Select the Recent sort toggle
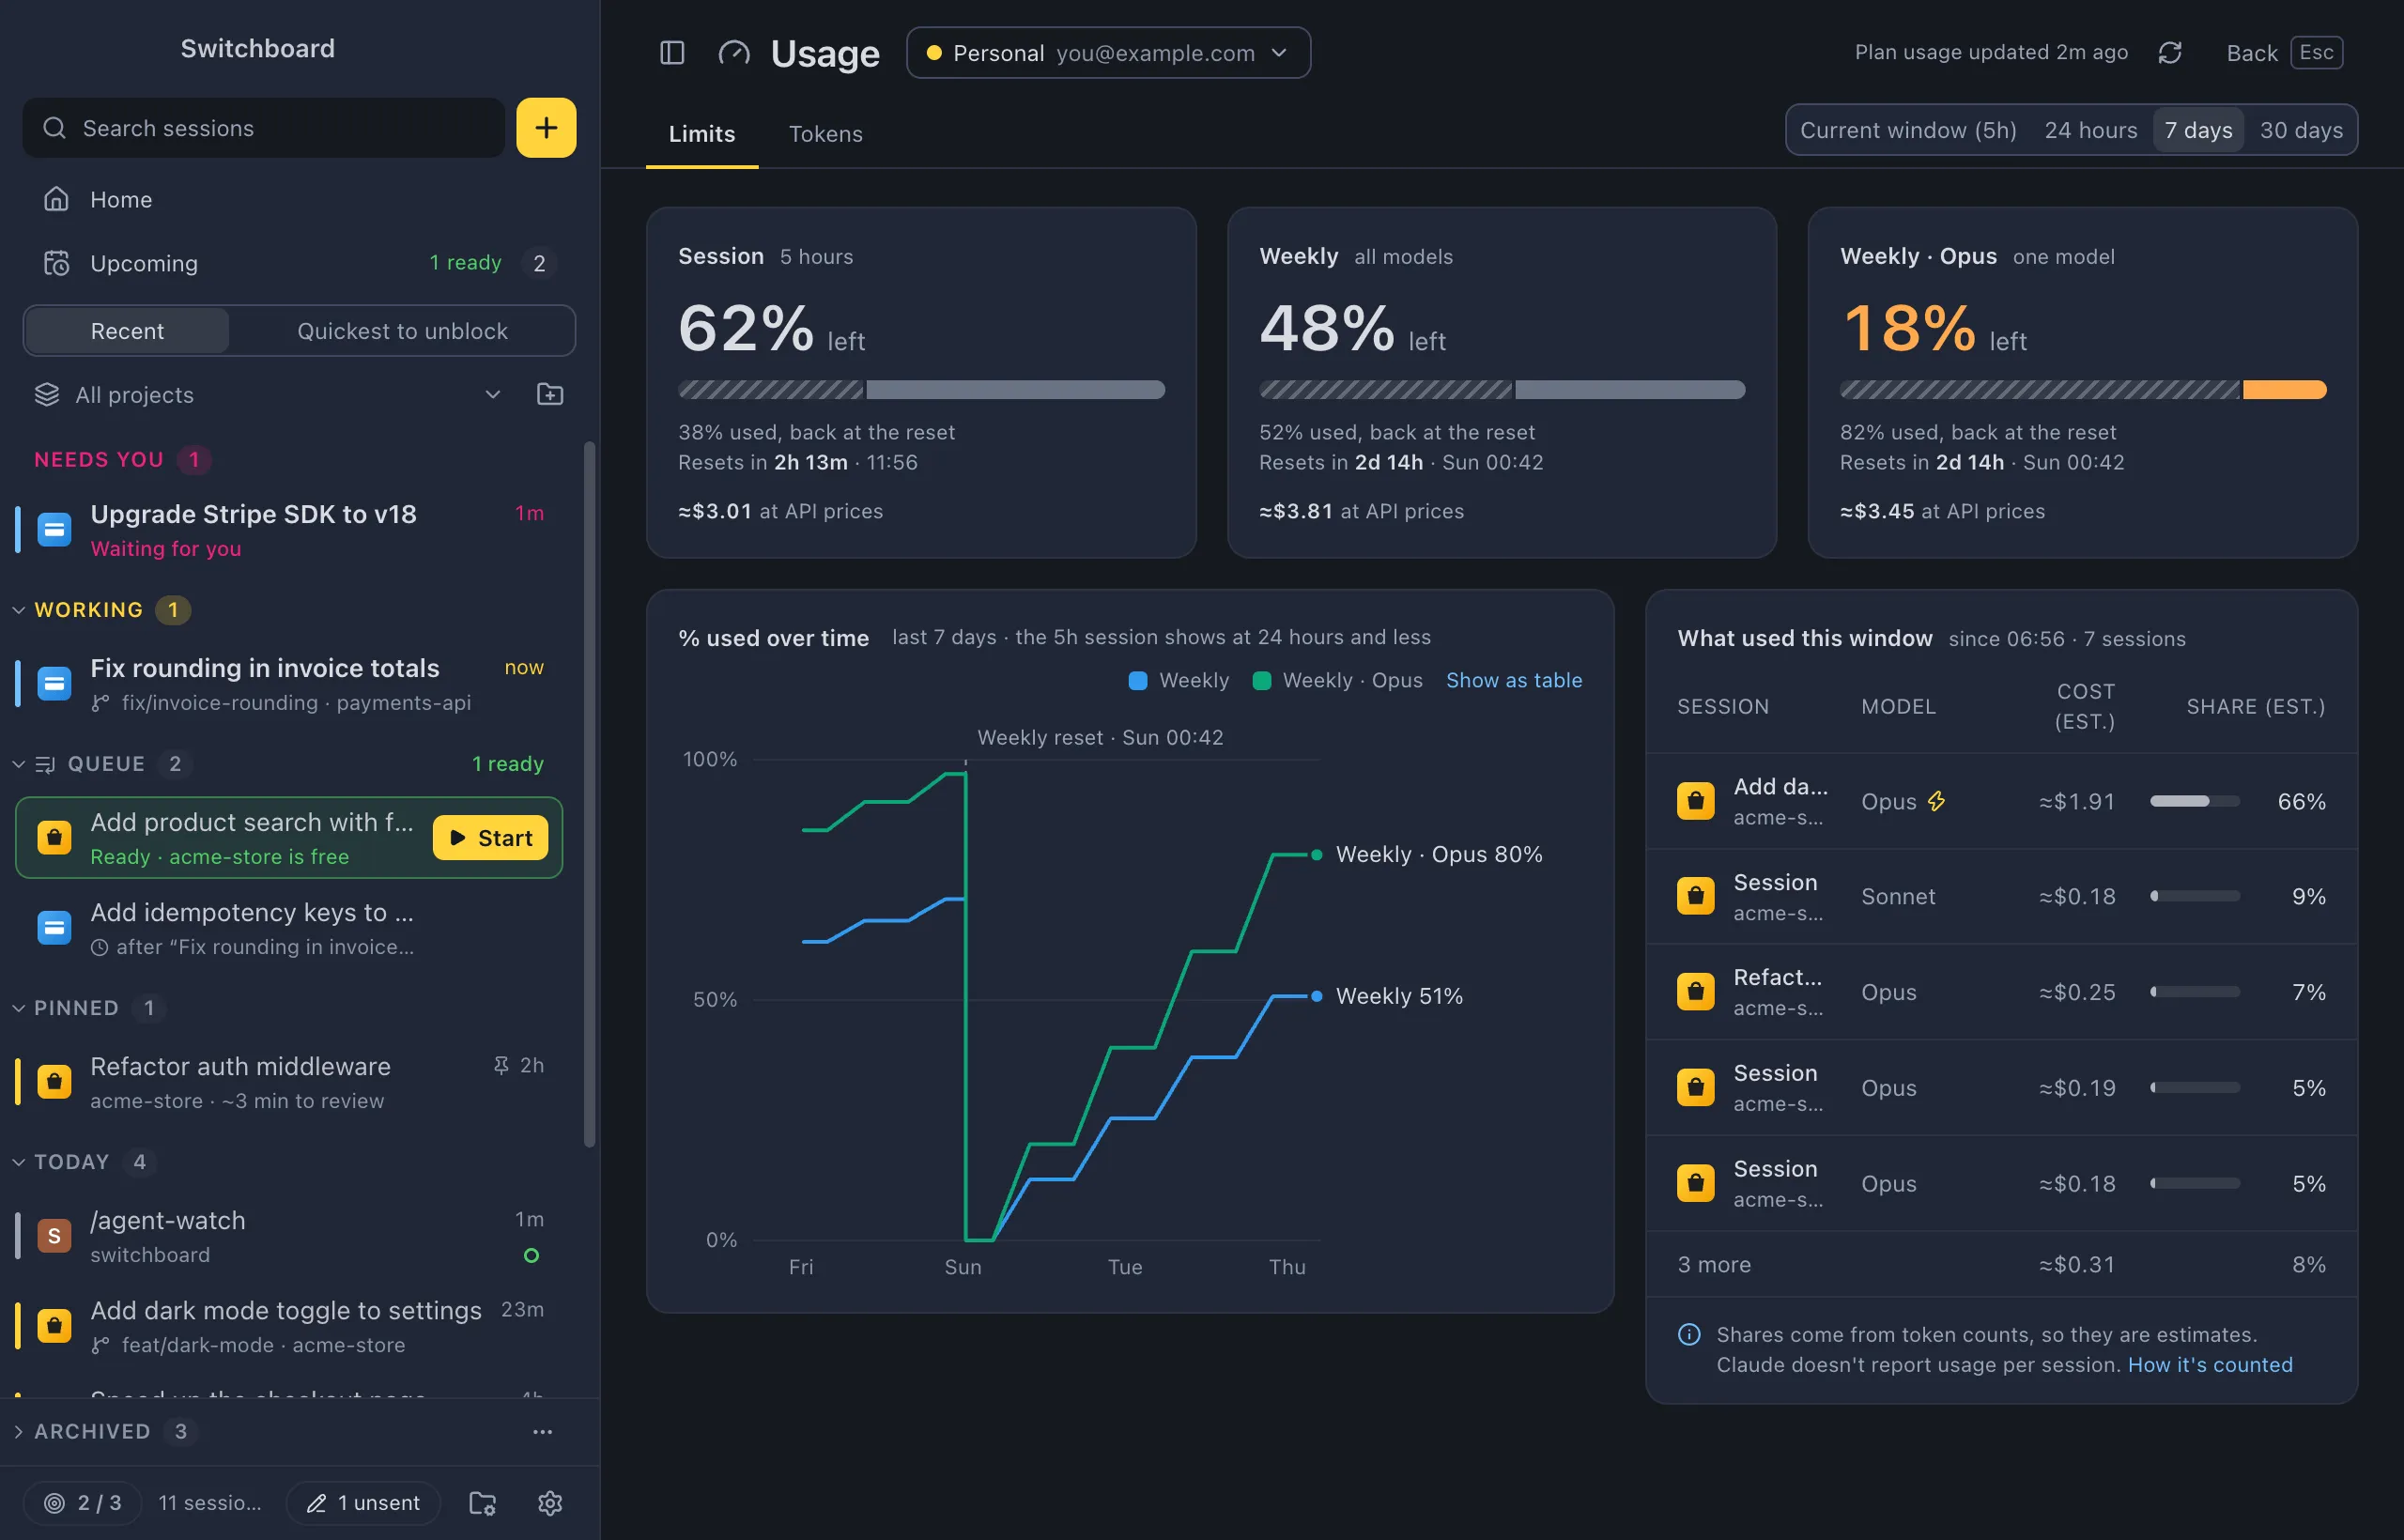 pyautogui.click(x=127, y=331)
